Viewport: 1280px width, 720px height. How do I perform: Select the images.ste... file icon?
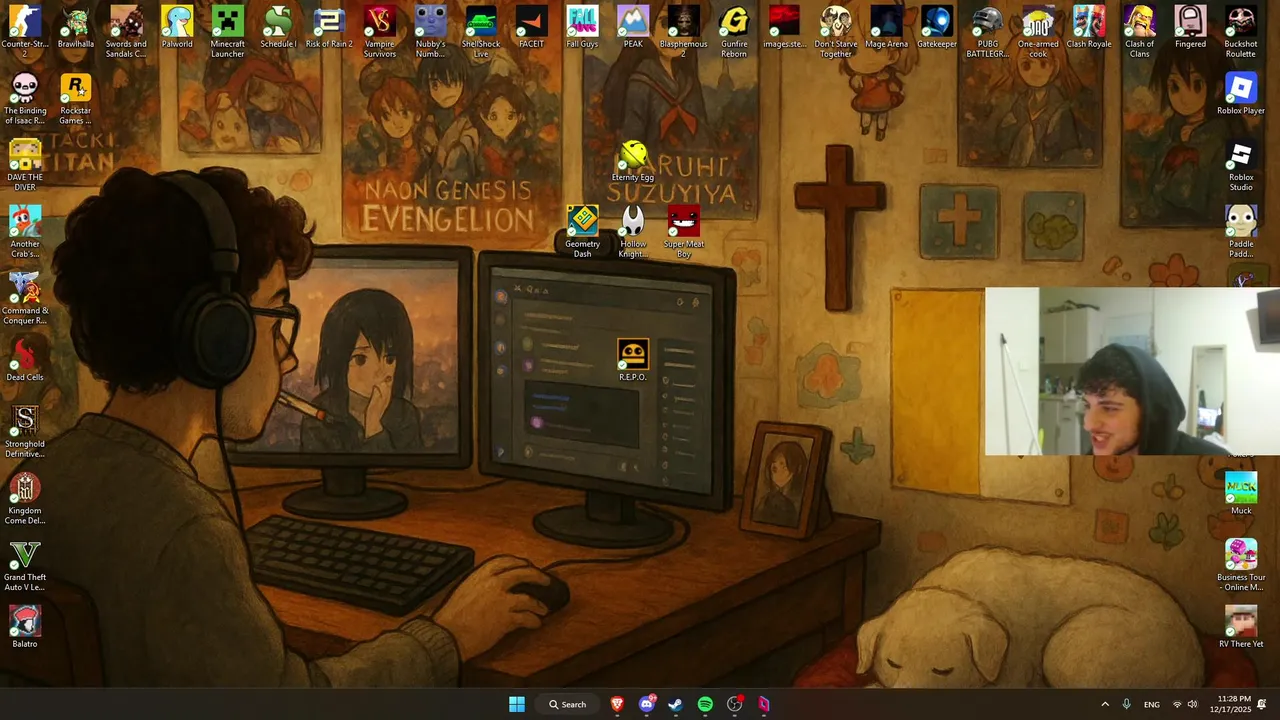[x=784, y=27]
